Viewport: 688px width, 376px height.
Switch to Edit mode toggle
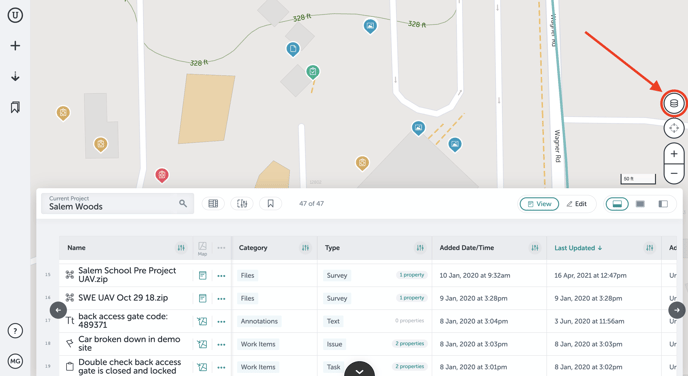[x=577, y=204]
